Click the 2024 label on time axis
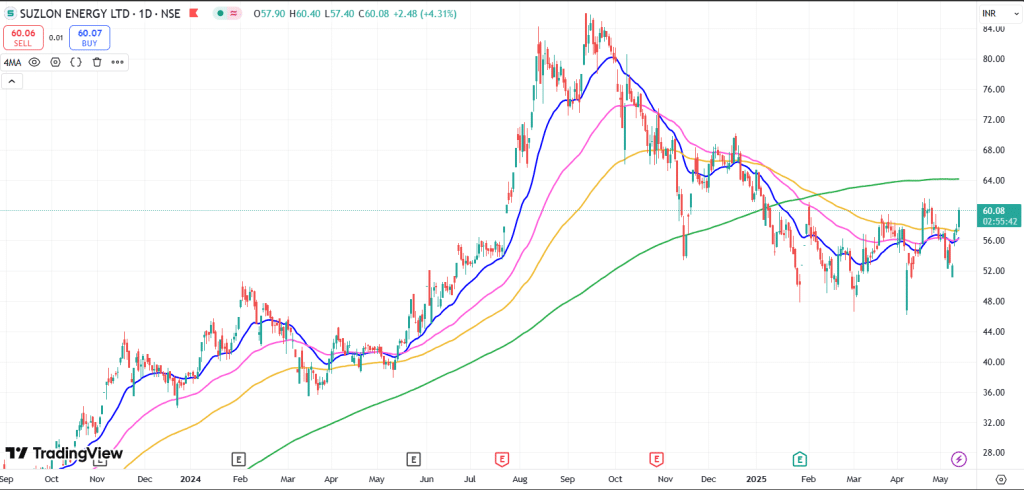 point(189,479)
